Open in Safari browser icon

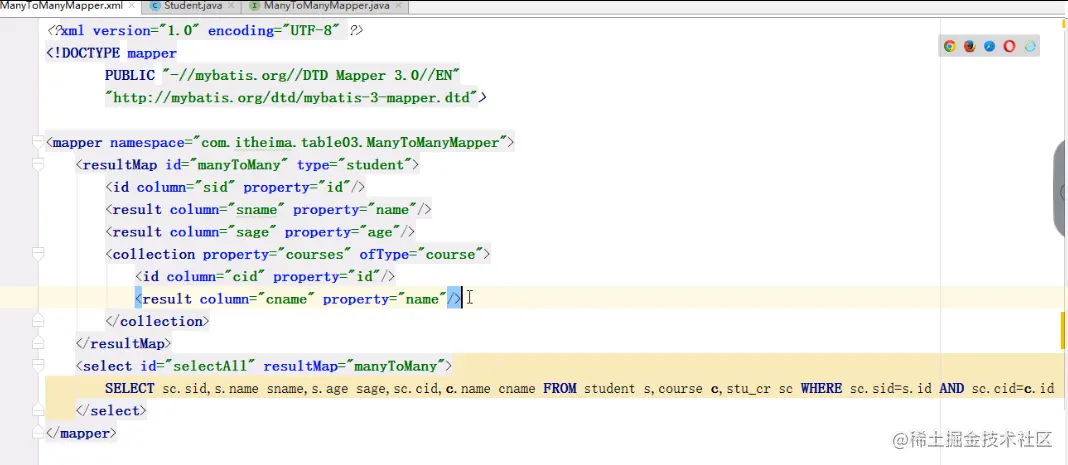pyautogui.click(x=989, y=46)
